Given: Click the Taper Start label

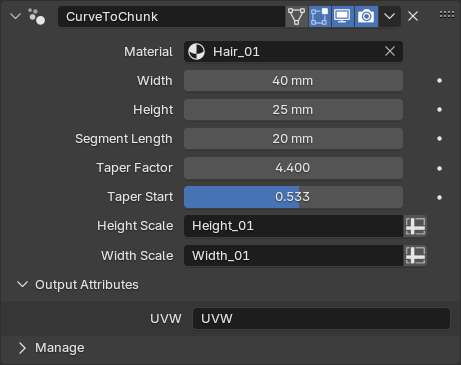Looking at the screenshot, I should (140, 197).
